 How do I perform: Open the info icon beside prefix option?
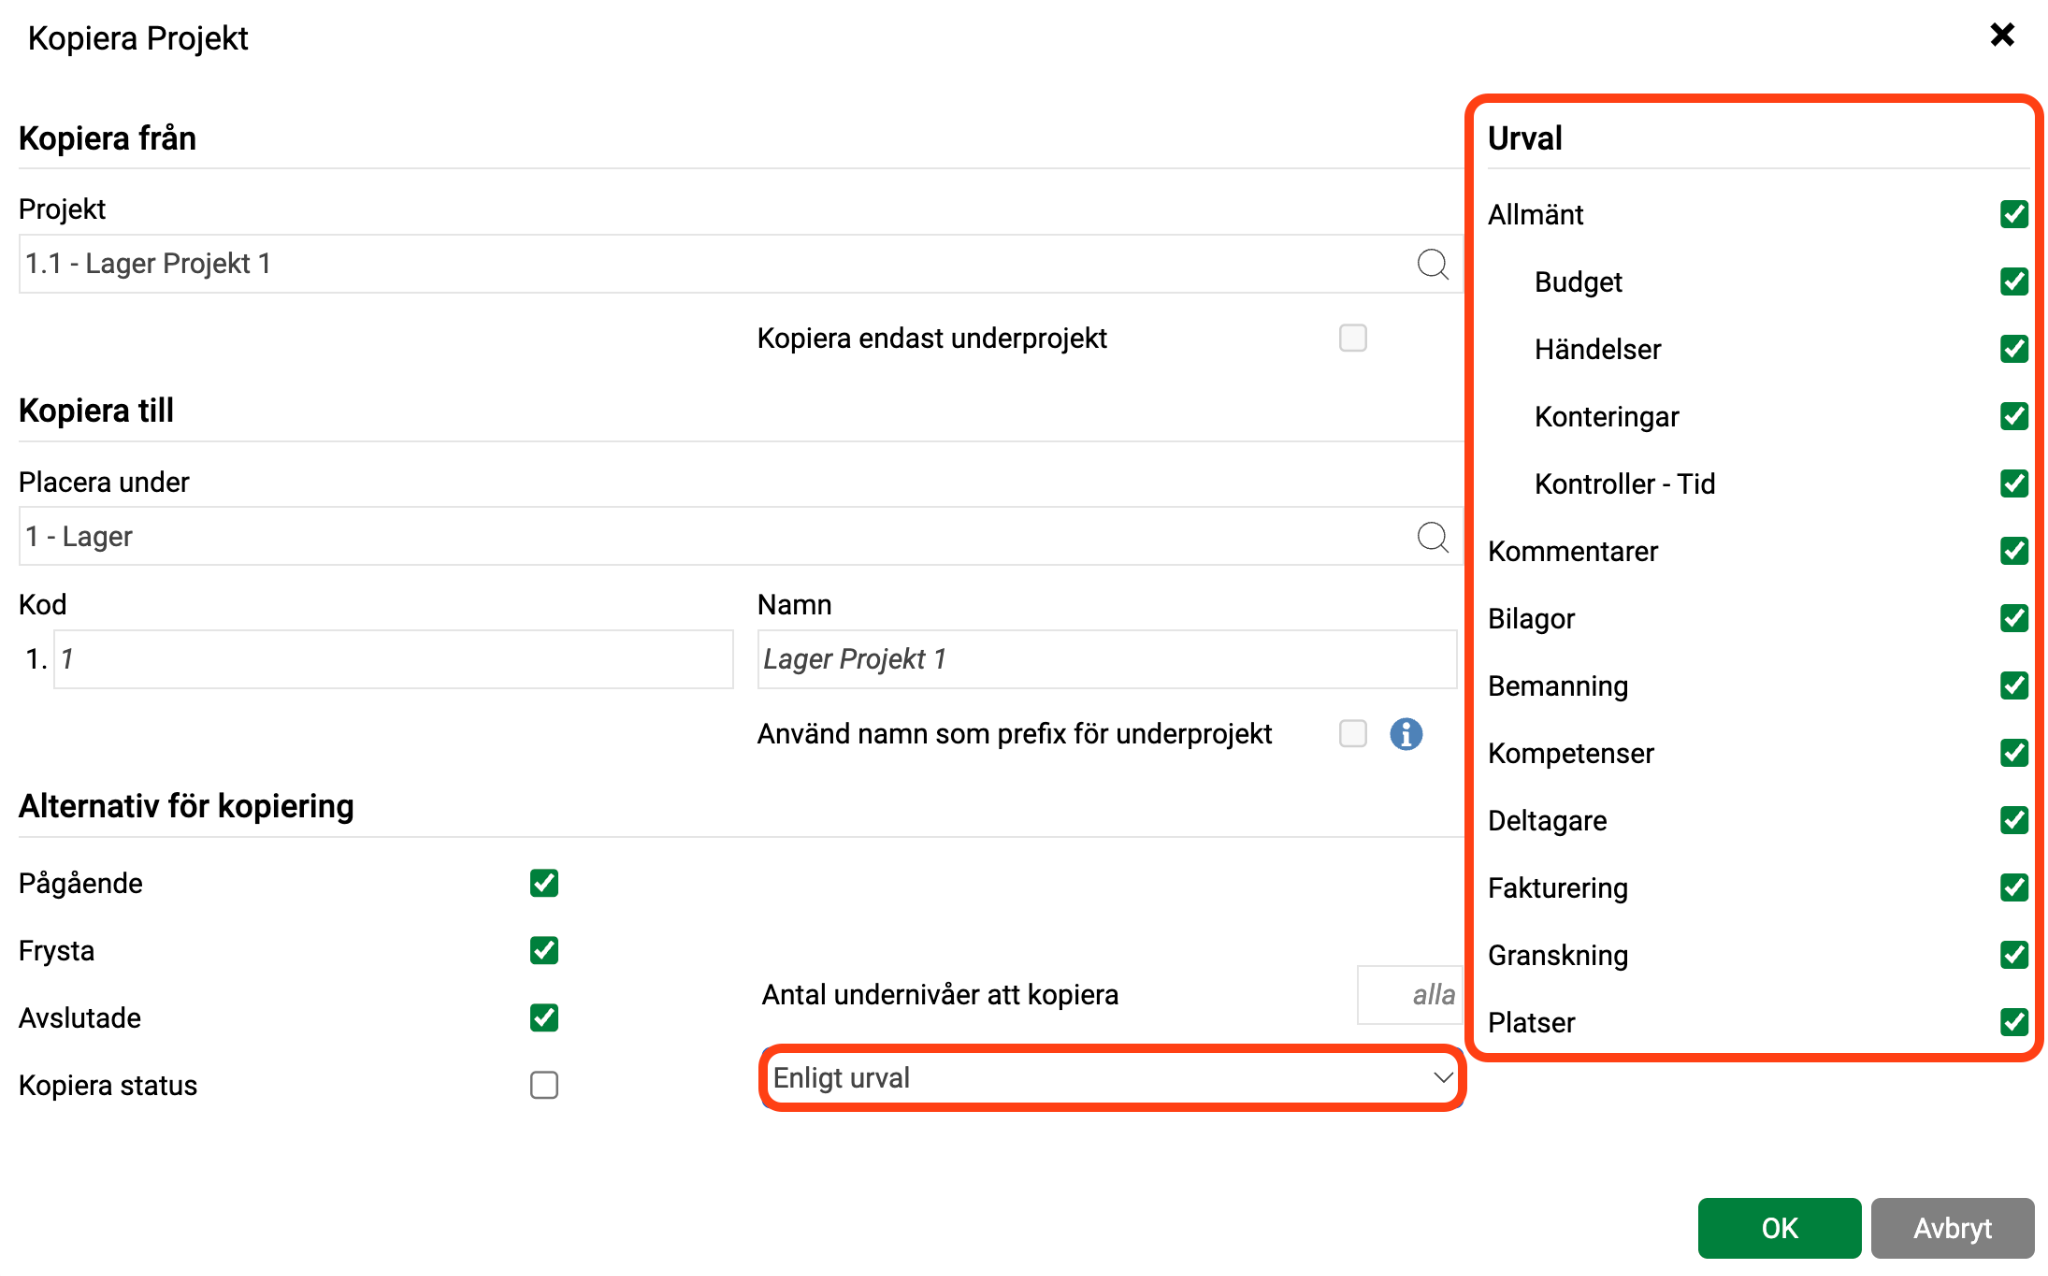(1405, 734)
